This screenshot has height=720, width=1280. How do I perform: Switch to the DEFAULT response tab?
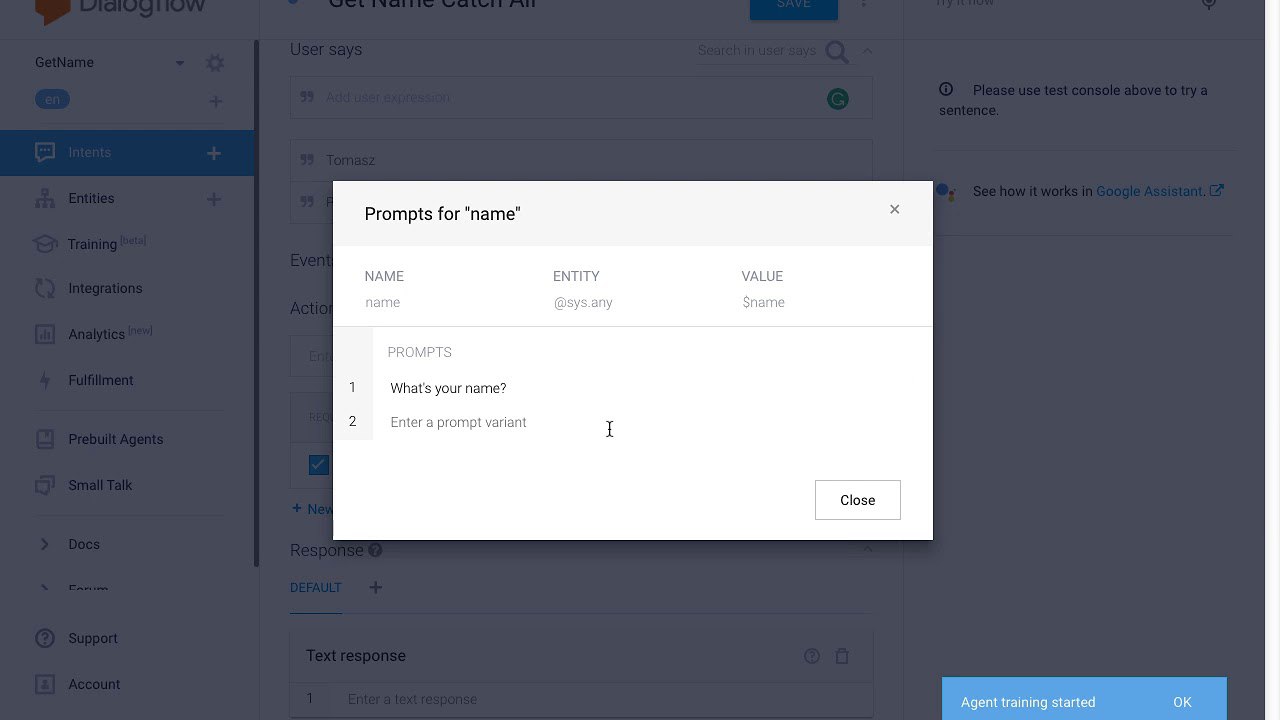tap(316, 588)
